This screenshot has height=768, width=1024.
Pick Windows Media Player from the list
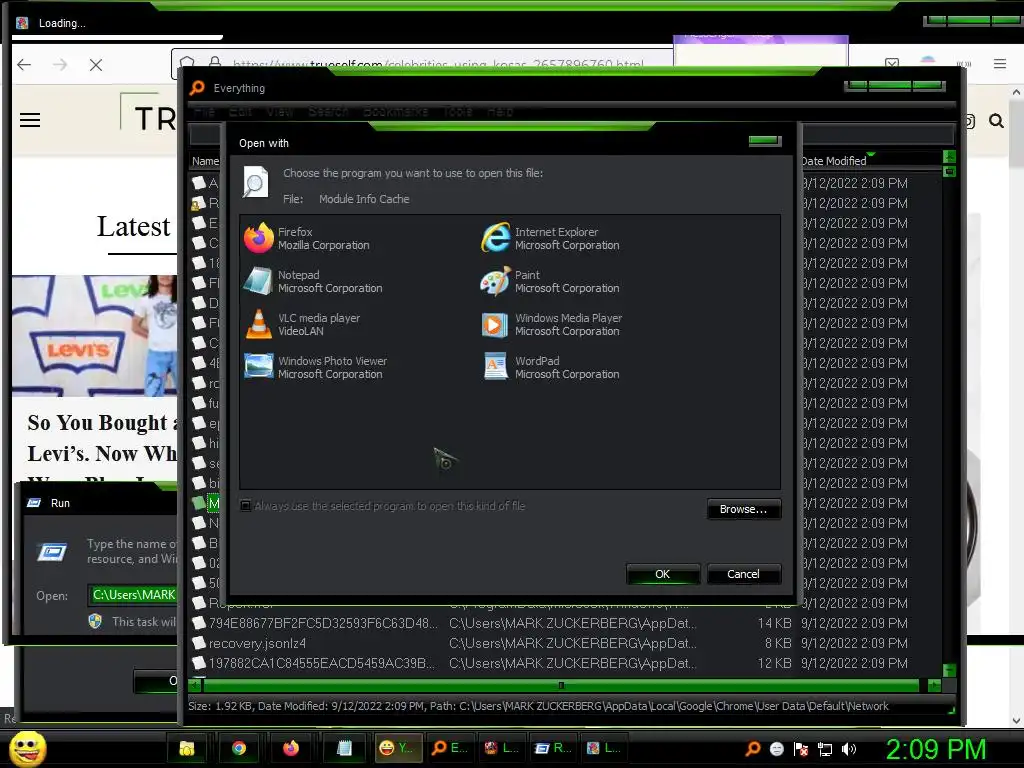(552, 325)
